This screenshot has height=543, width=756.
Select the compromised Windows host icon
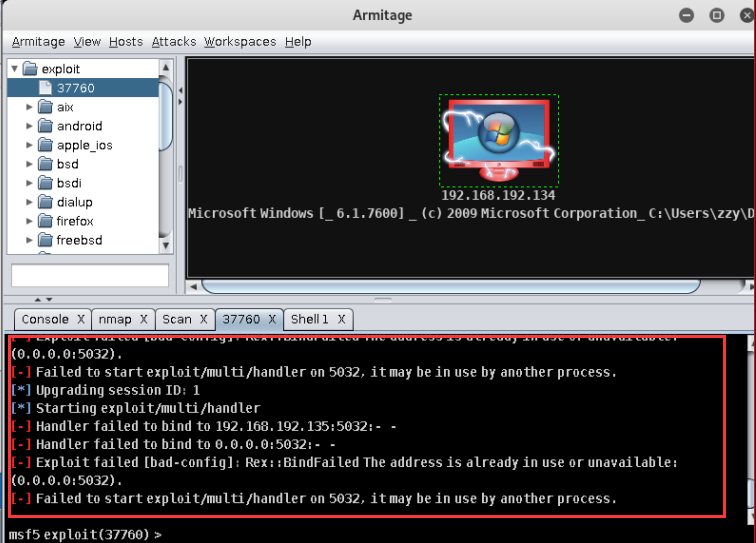coord(499,139)
